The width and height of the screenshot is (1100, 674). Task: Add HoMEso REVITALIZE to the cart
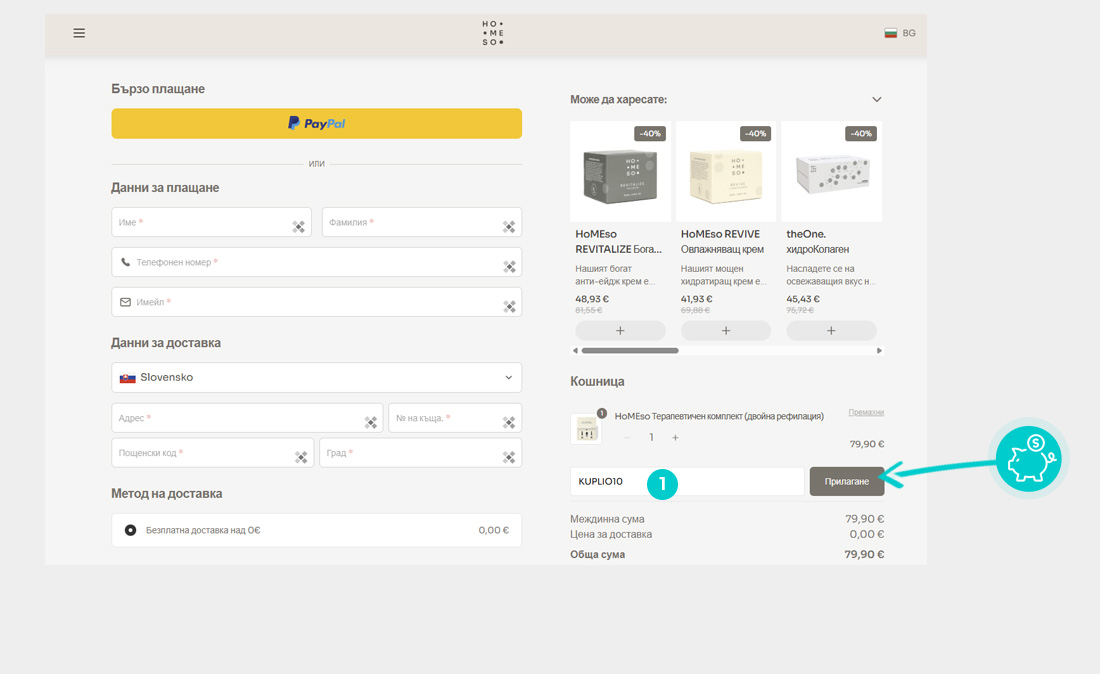click(x=620, y=330)
